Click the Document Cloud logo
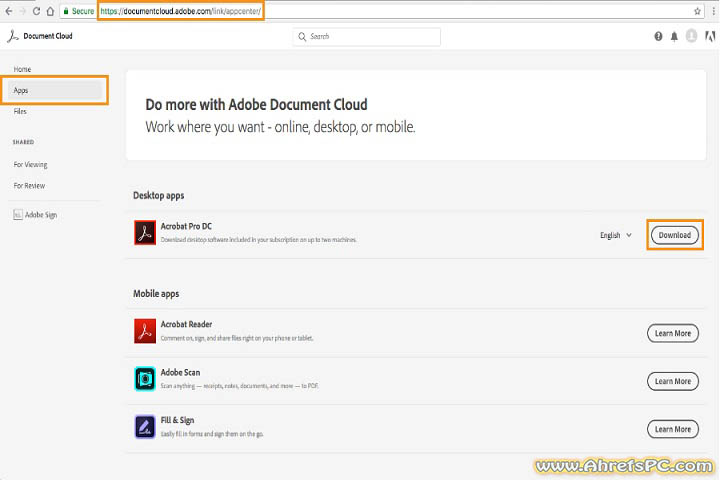This screenshot has width=720, height=480. tap(40, 36)
